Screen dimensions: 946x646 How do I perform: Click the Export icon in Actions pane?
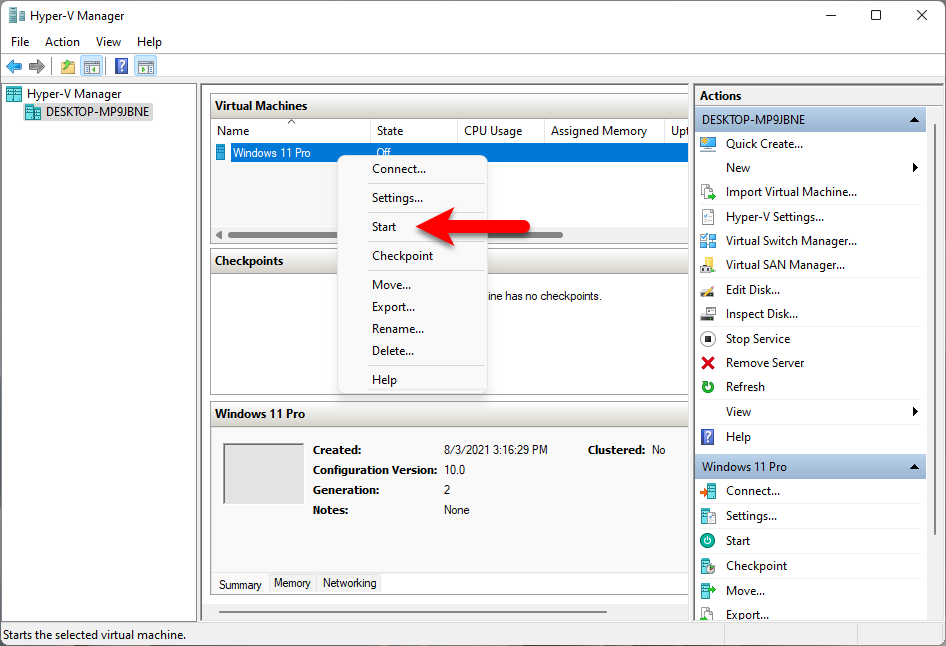(x=708, y=614)
